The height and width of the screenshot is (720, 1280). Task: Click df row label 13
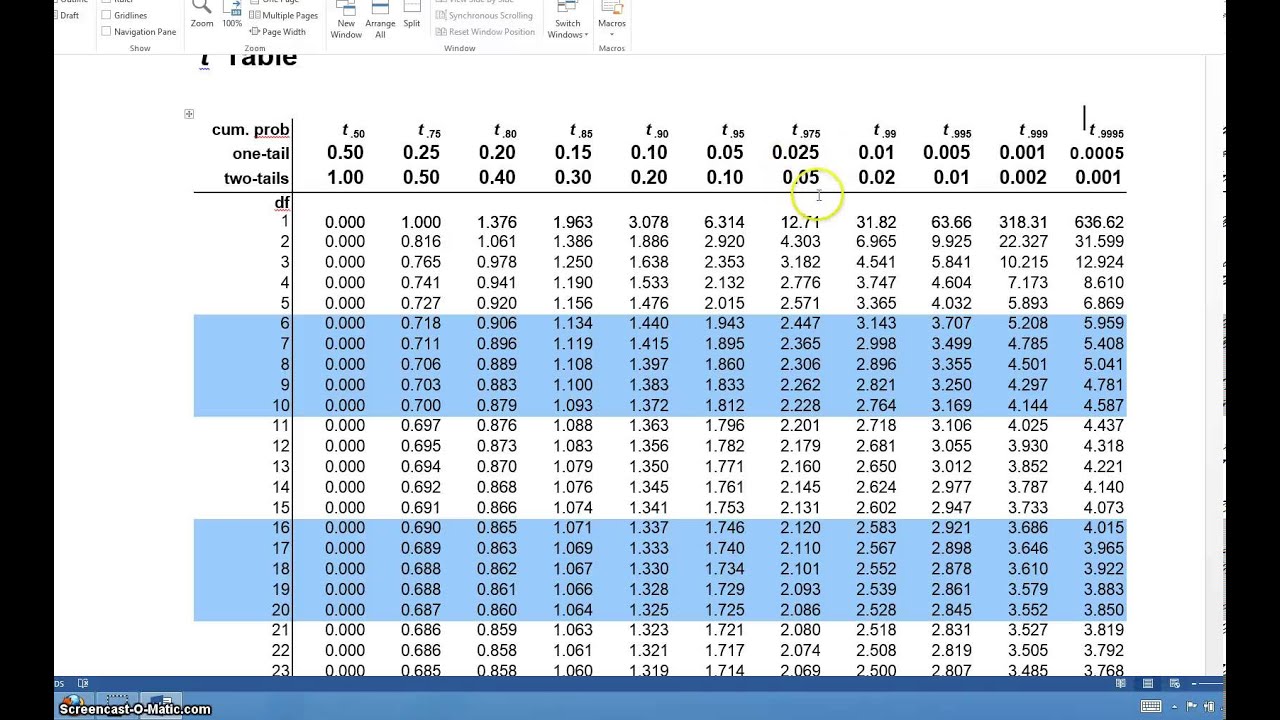pyautogui.click(x=281, y=467)
